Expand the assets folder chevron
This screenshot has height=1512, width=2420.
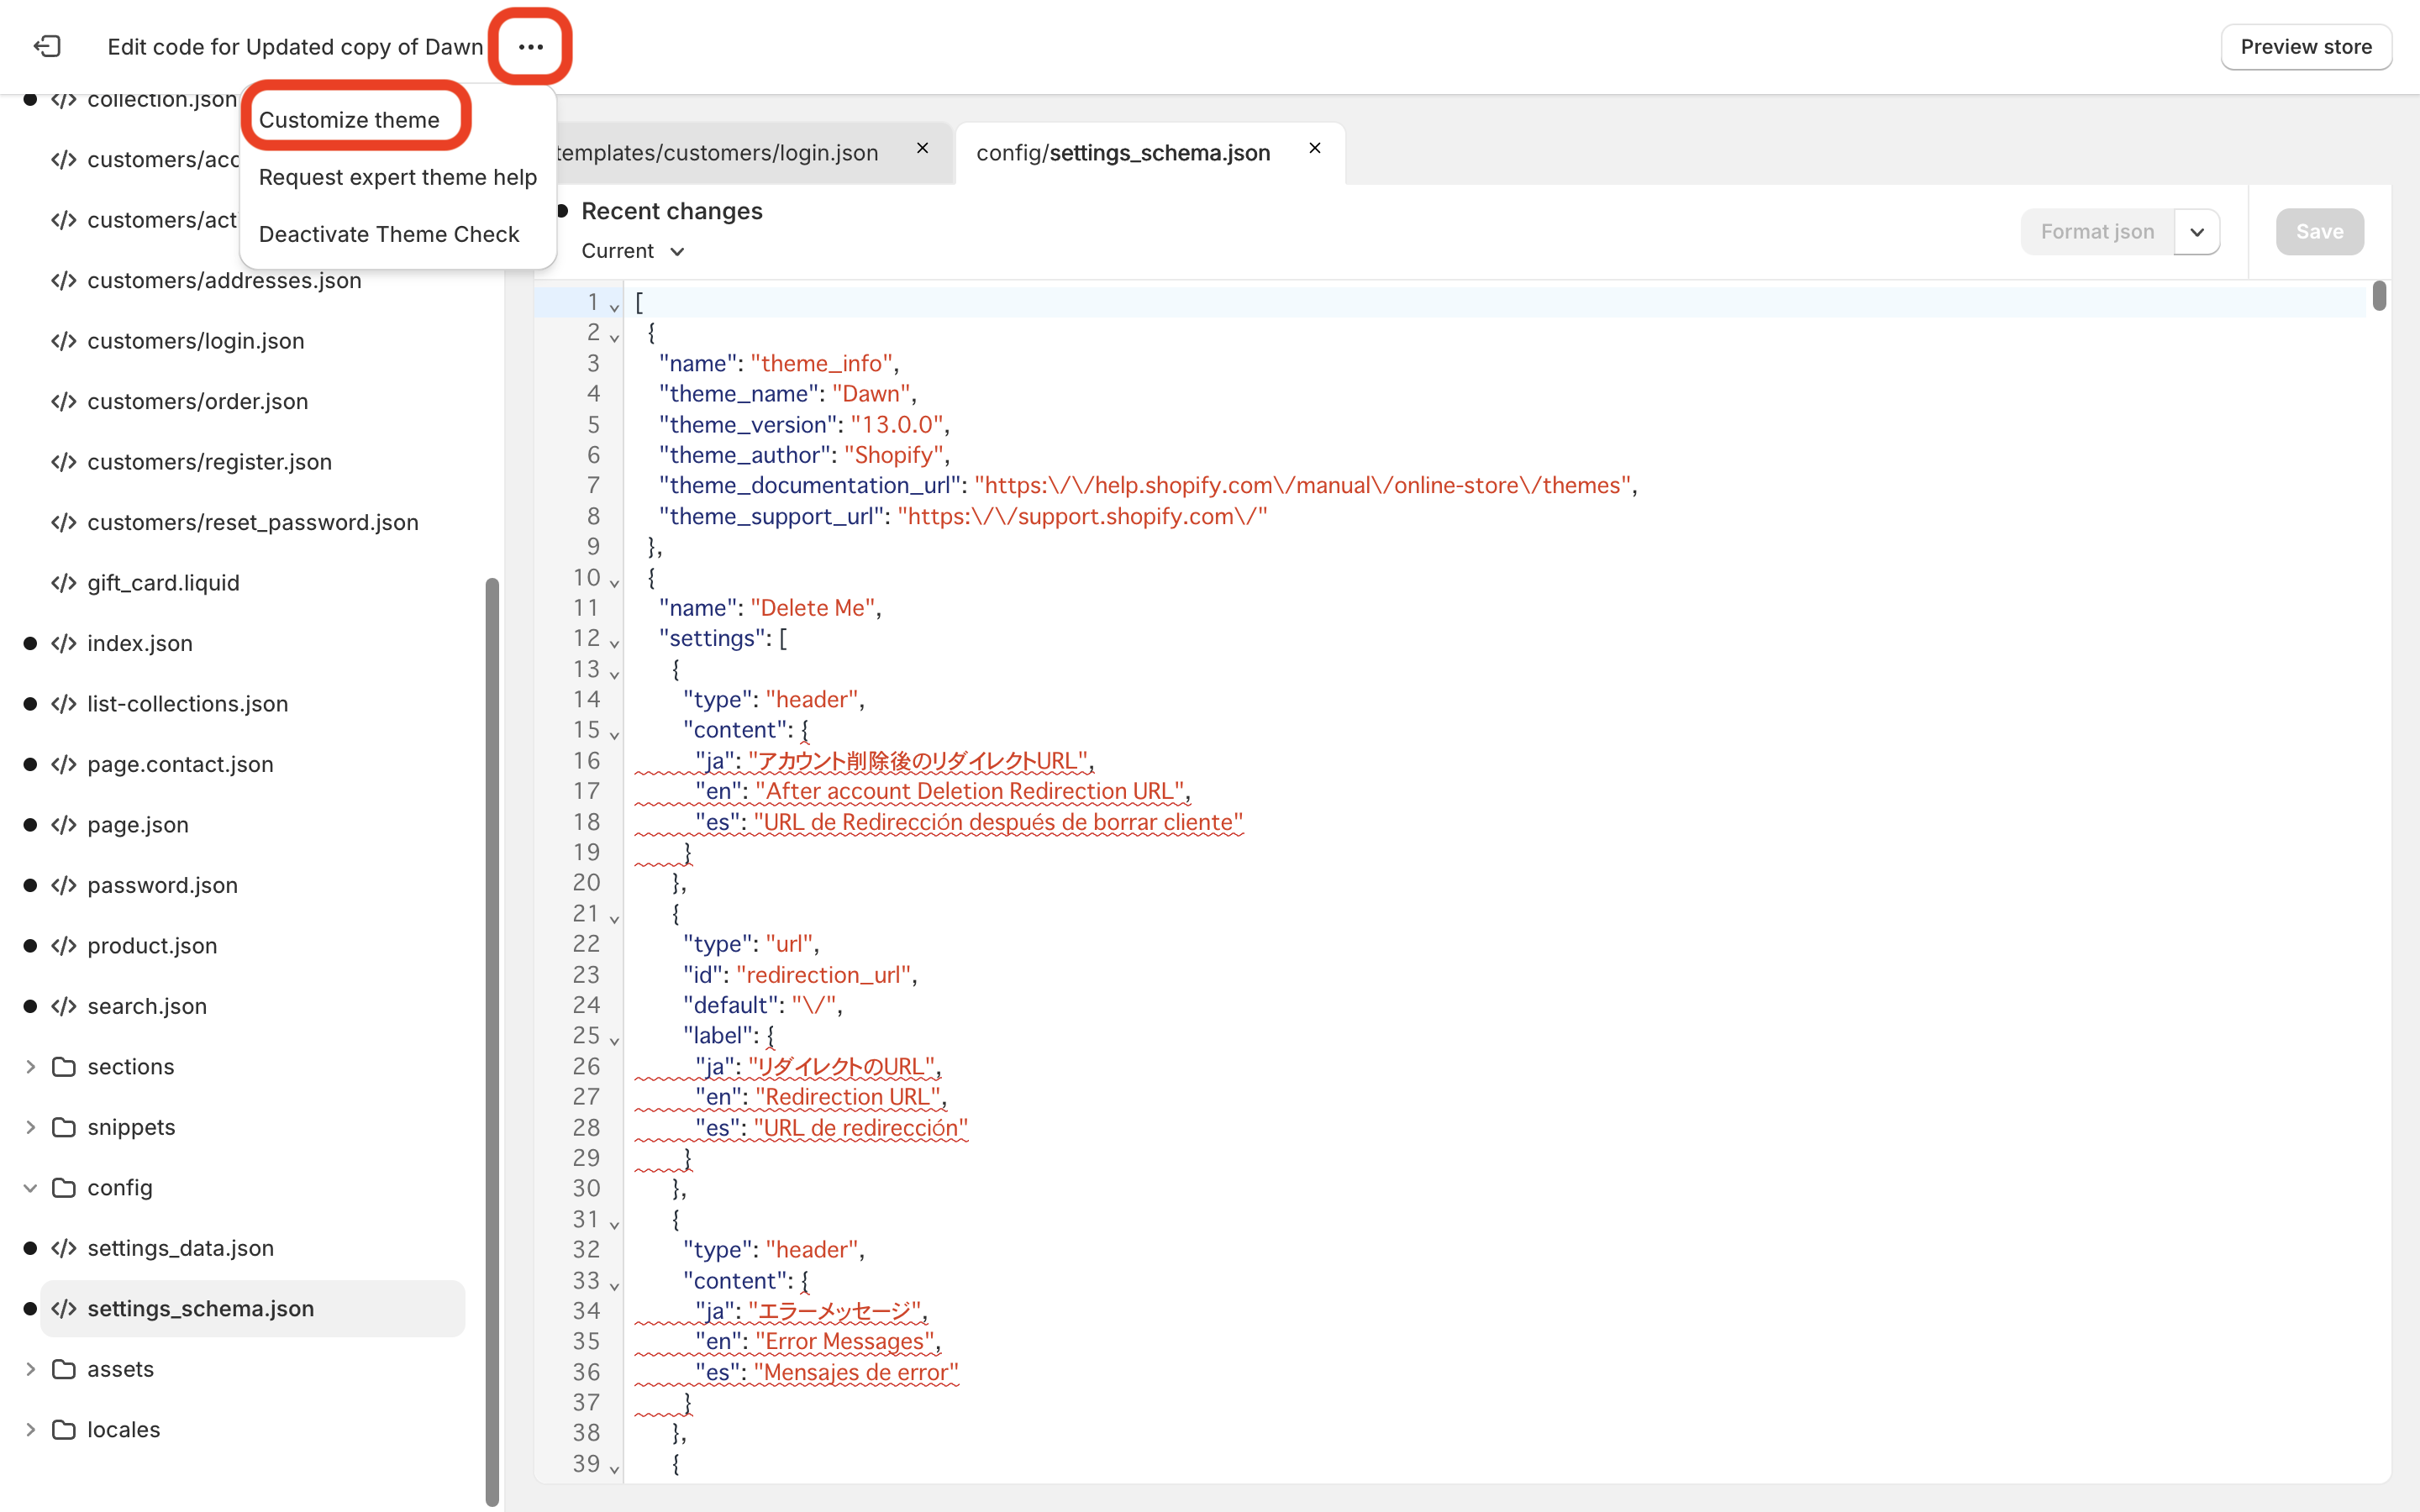coord(30,1369)
